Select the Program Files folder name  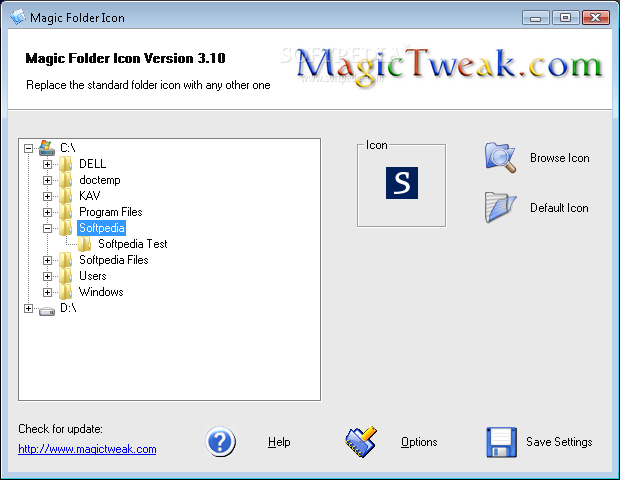tap(111, 212)
